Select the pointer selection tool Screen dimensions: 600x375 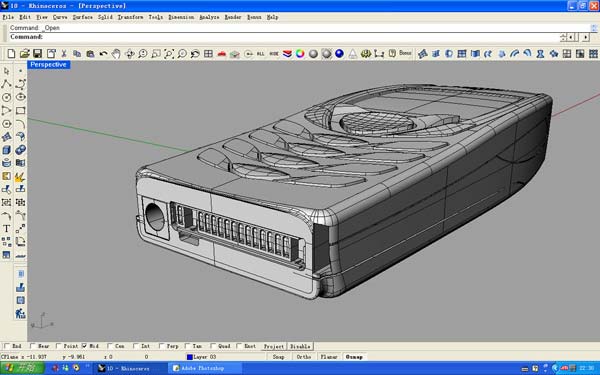tap(7, 71)
